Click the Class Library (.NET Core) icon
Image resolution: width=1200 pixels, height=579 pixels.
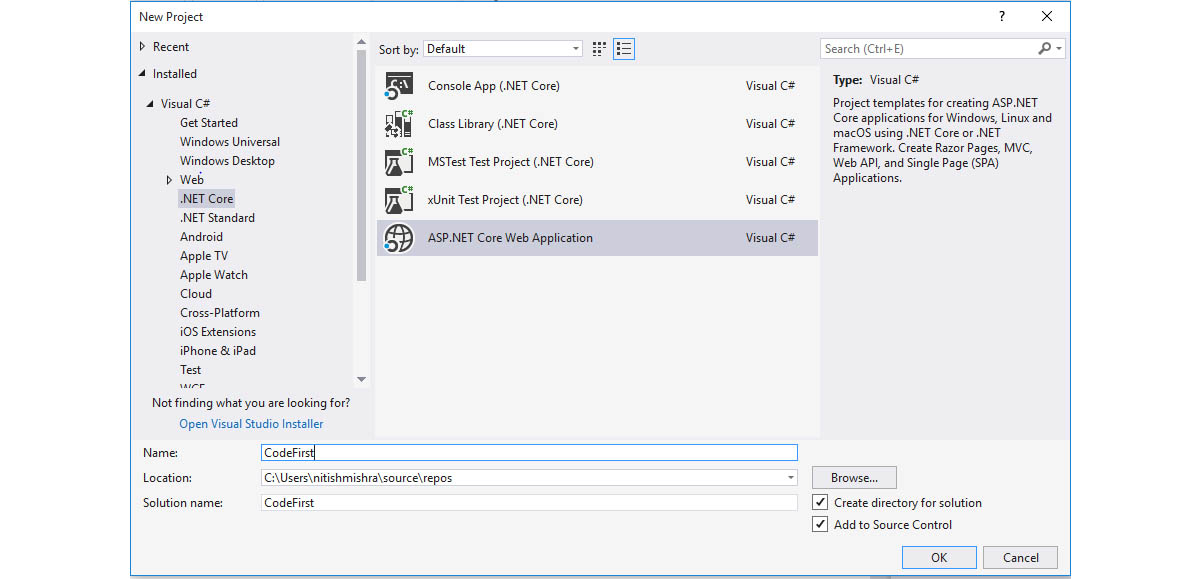[399, 124]
